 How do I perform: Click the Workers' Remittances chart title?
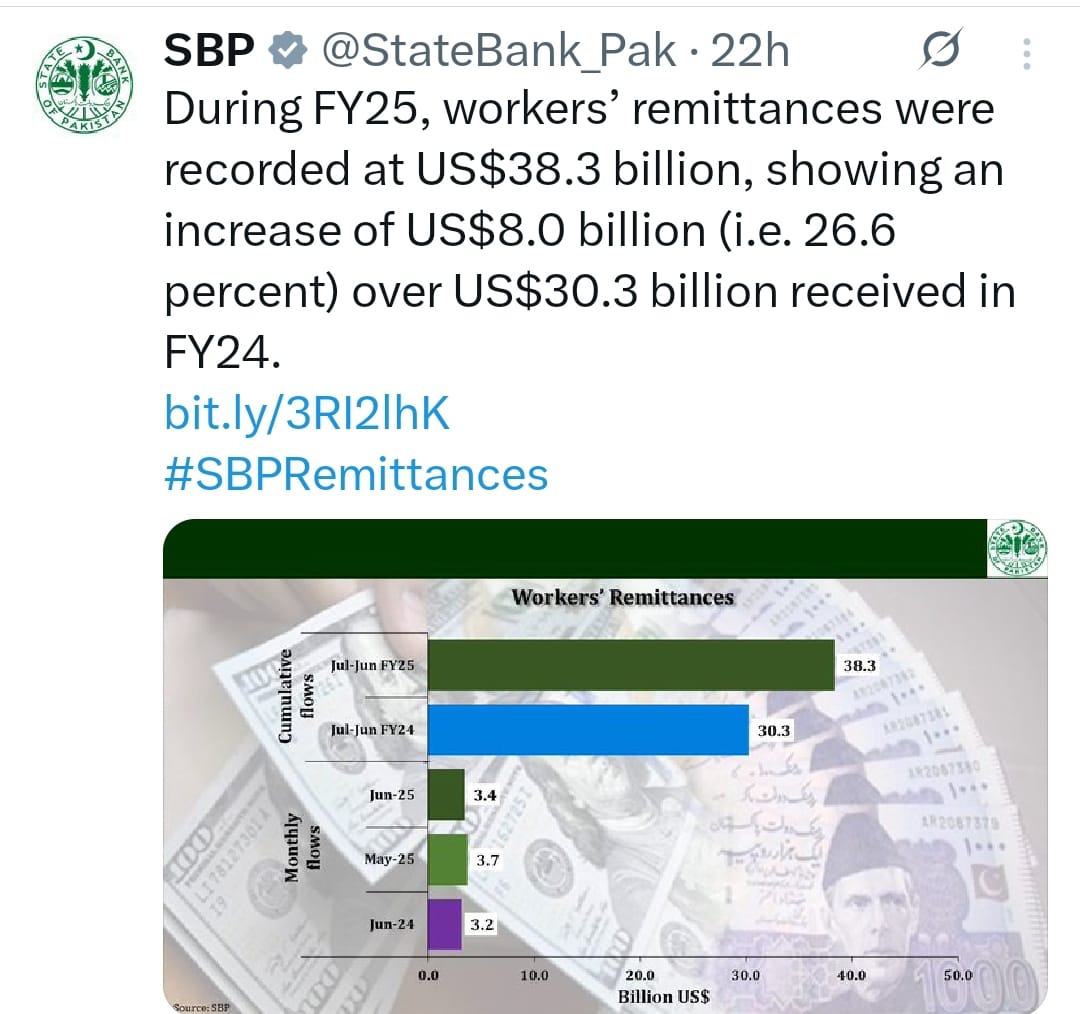click(x=623, y=597)
